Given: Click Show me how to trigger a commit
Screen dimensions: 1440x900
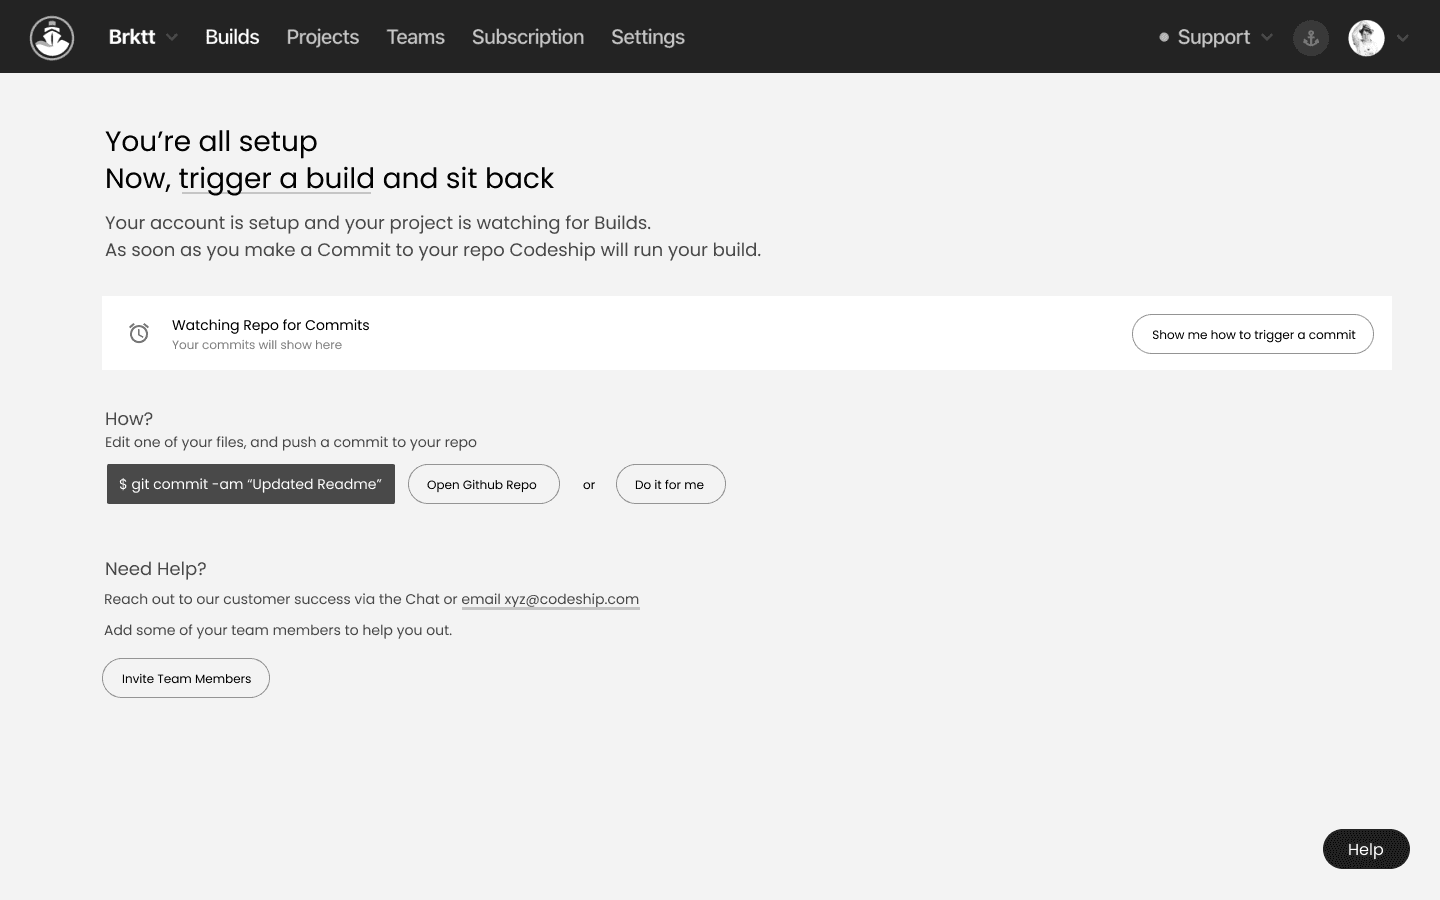Looking at the screenshot, I should click(x=1253, y=334).
